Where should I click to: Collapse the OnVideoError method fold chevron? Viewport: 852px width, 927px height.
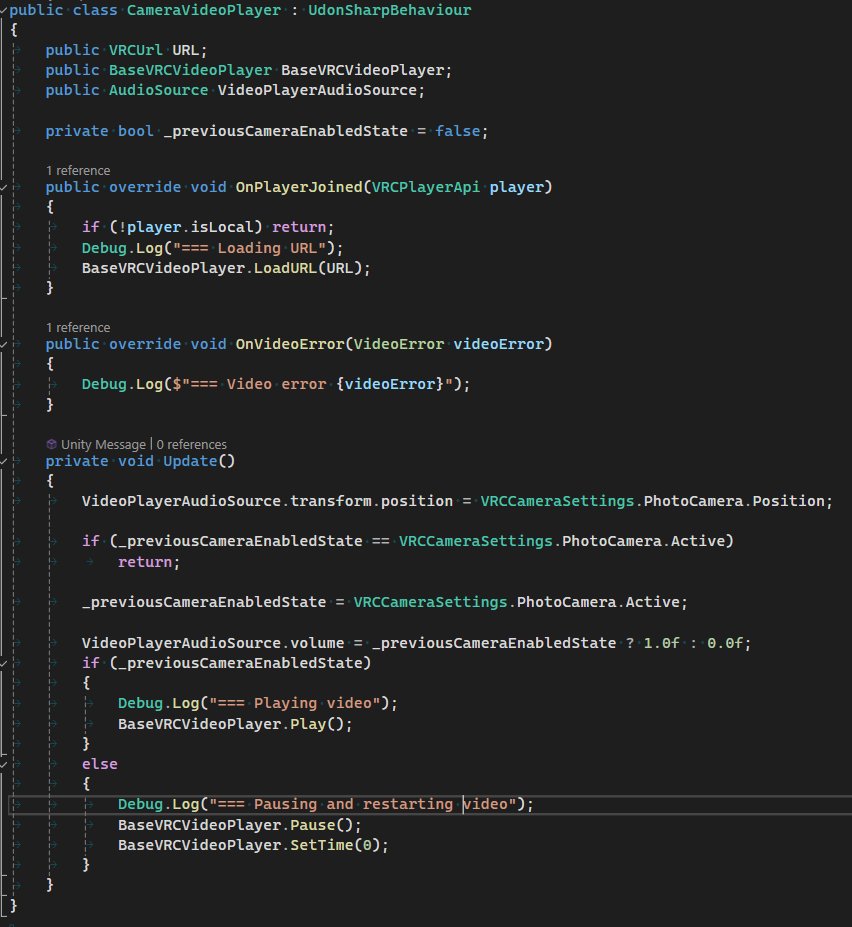coord(4,344)
